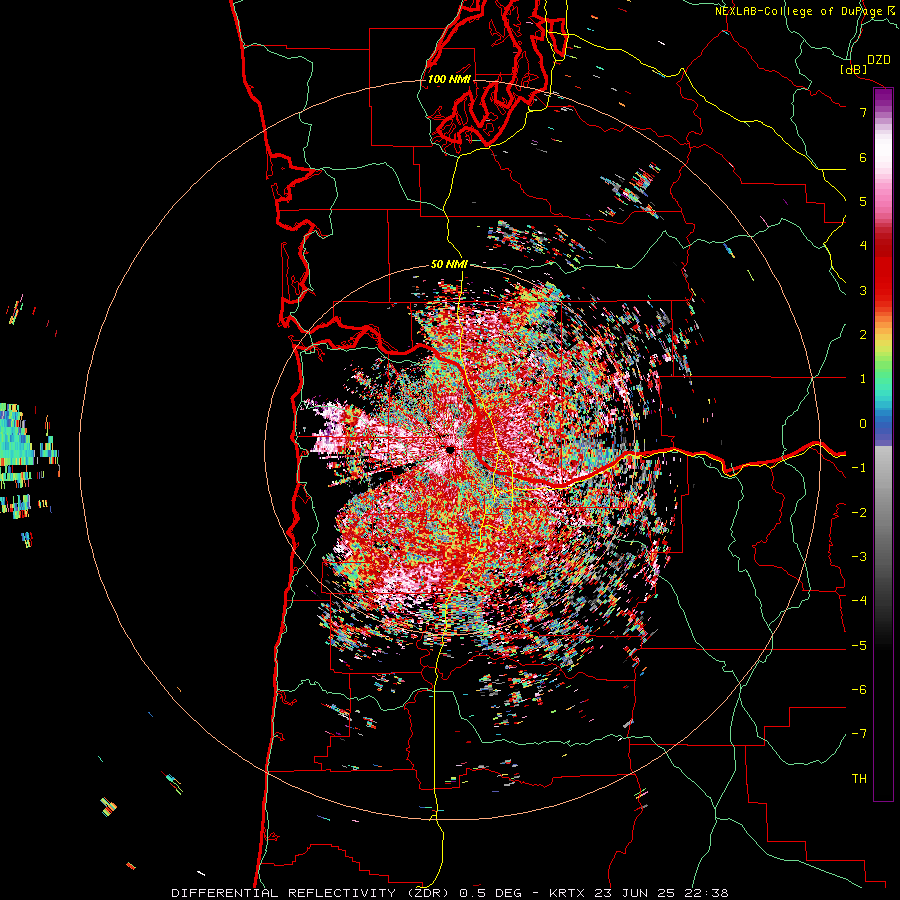Click the "[dB]" units label
The height and width of the screenshot is (900, 900).
854,69
